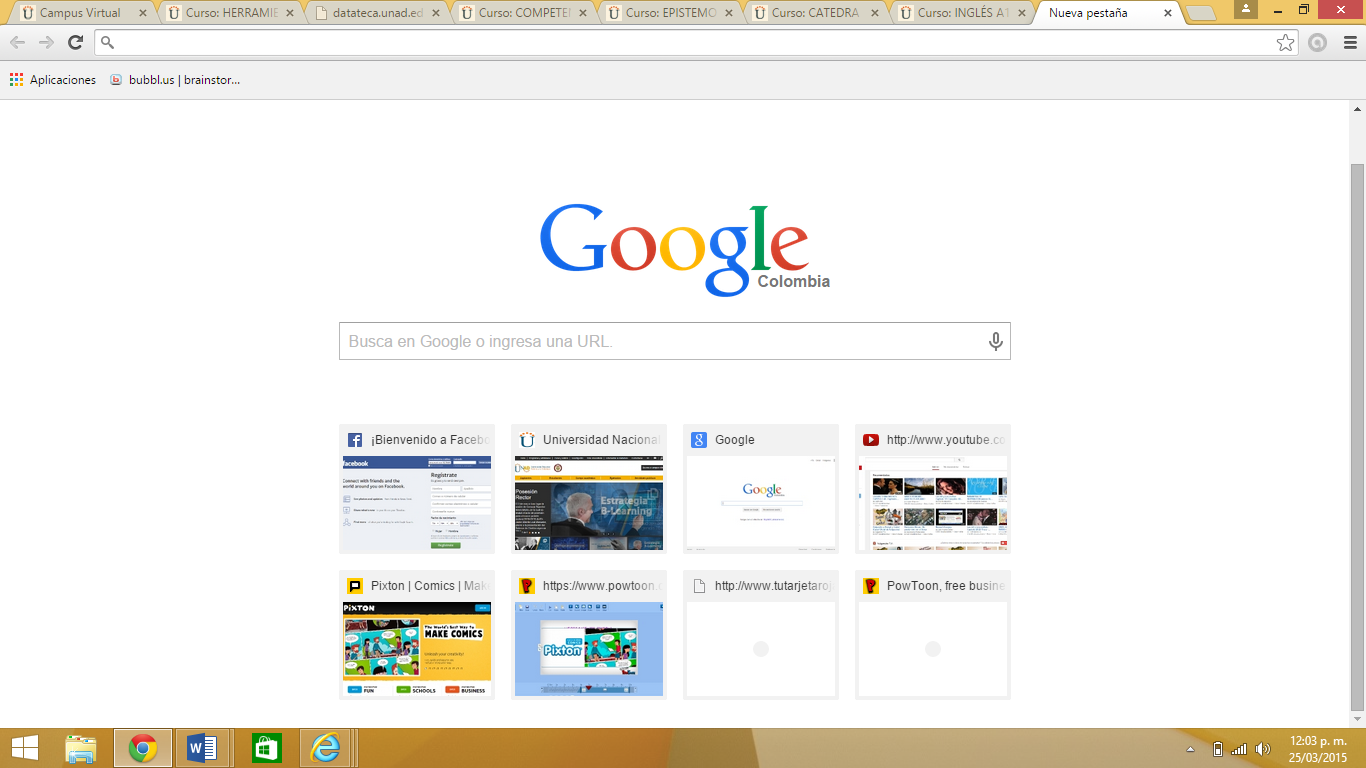Open File Explorer from the taskbar
Screen dimensions: 1366x768
click(x=81, y=748)
